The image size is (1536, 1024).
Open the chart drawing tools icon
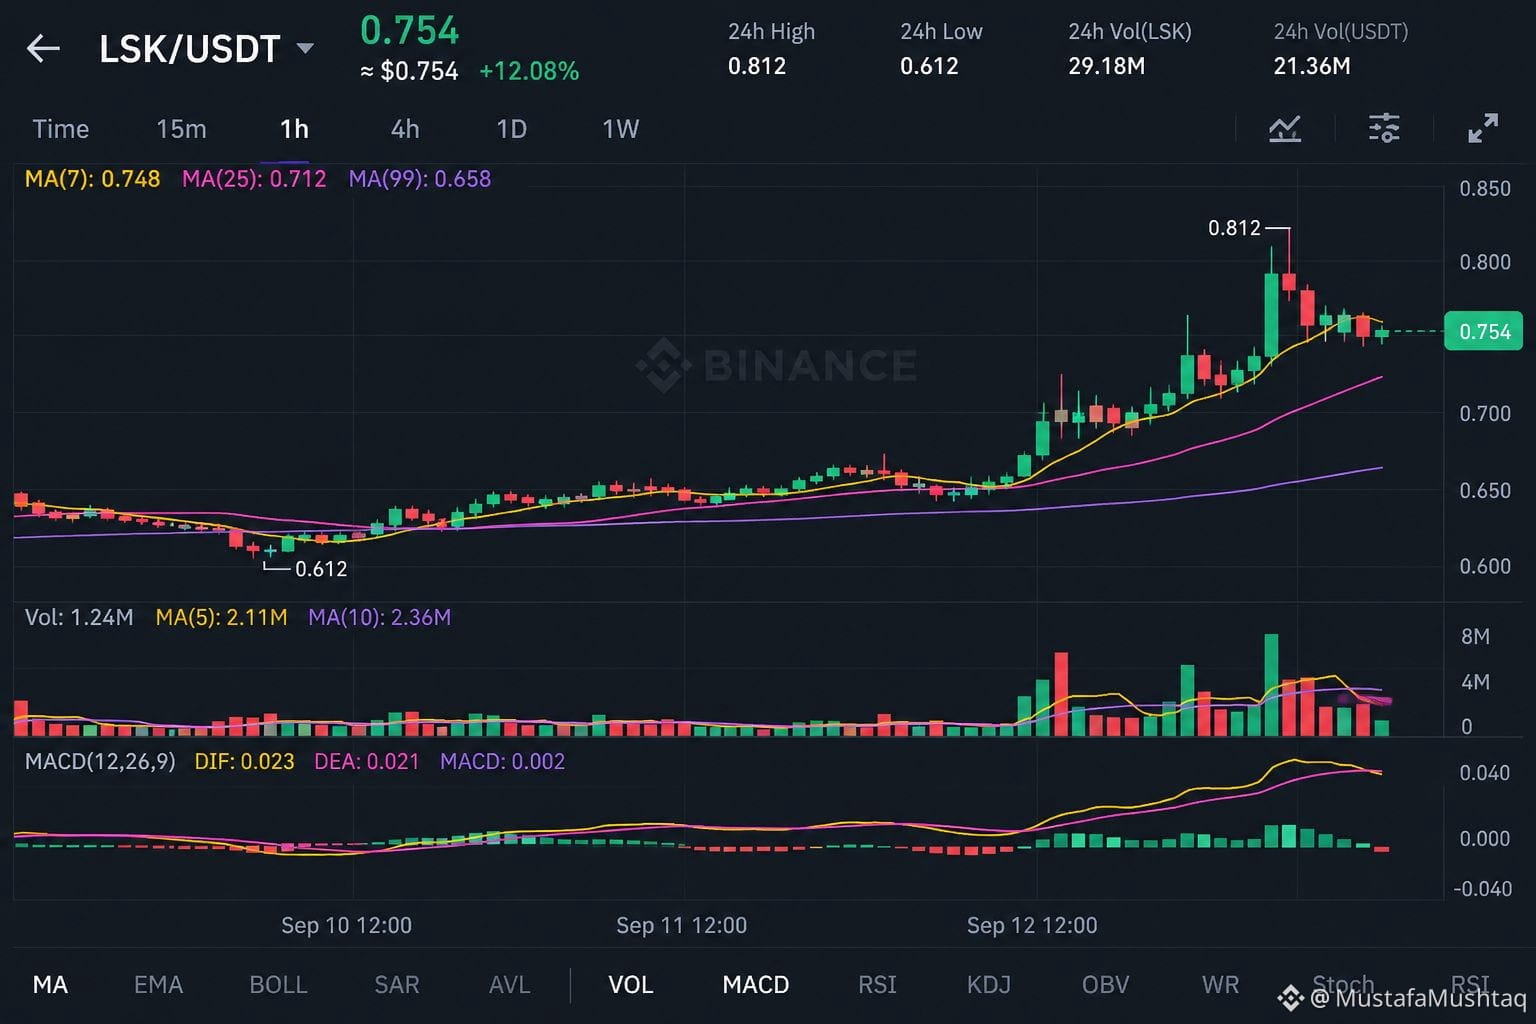tap(1285, 128)
